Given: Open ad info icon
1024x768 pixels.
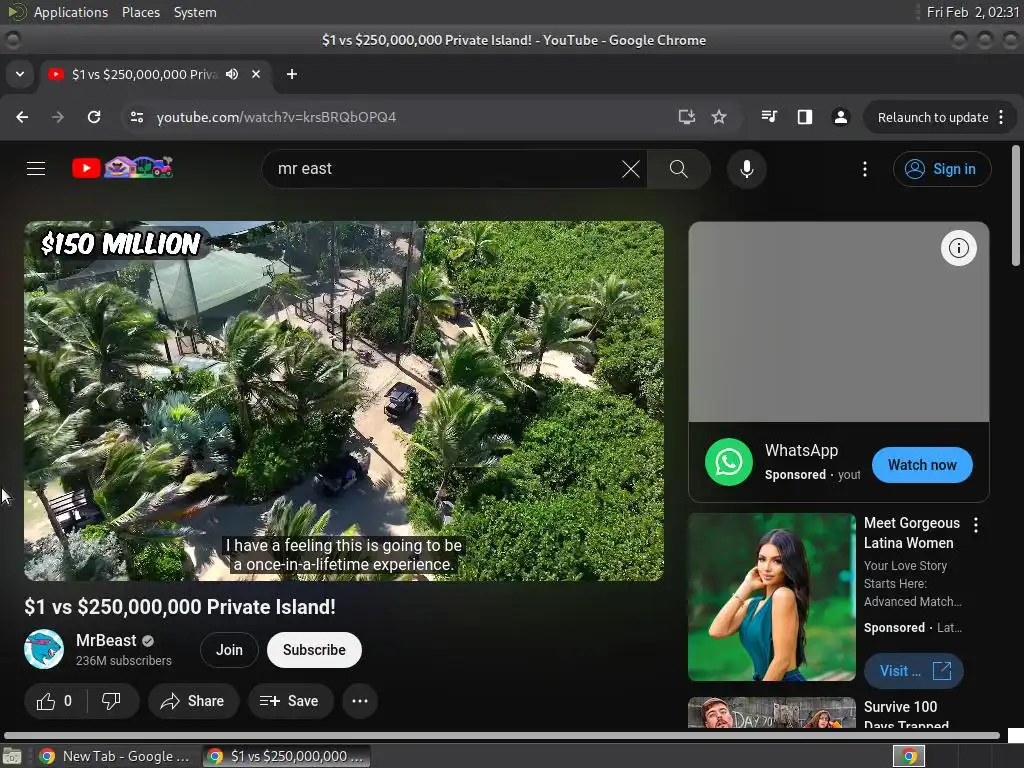Looking at the screenshot, I should [x=959, y=248].
